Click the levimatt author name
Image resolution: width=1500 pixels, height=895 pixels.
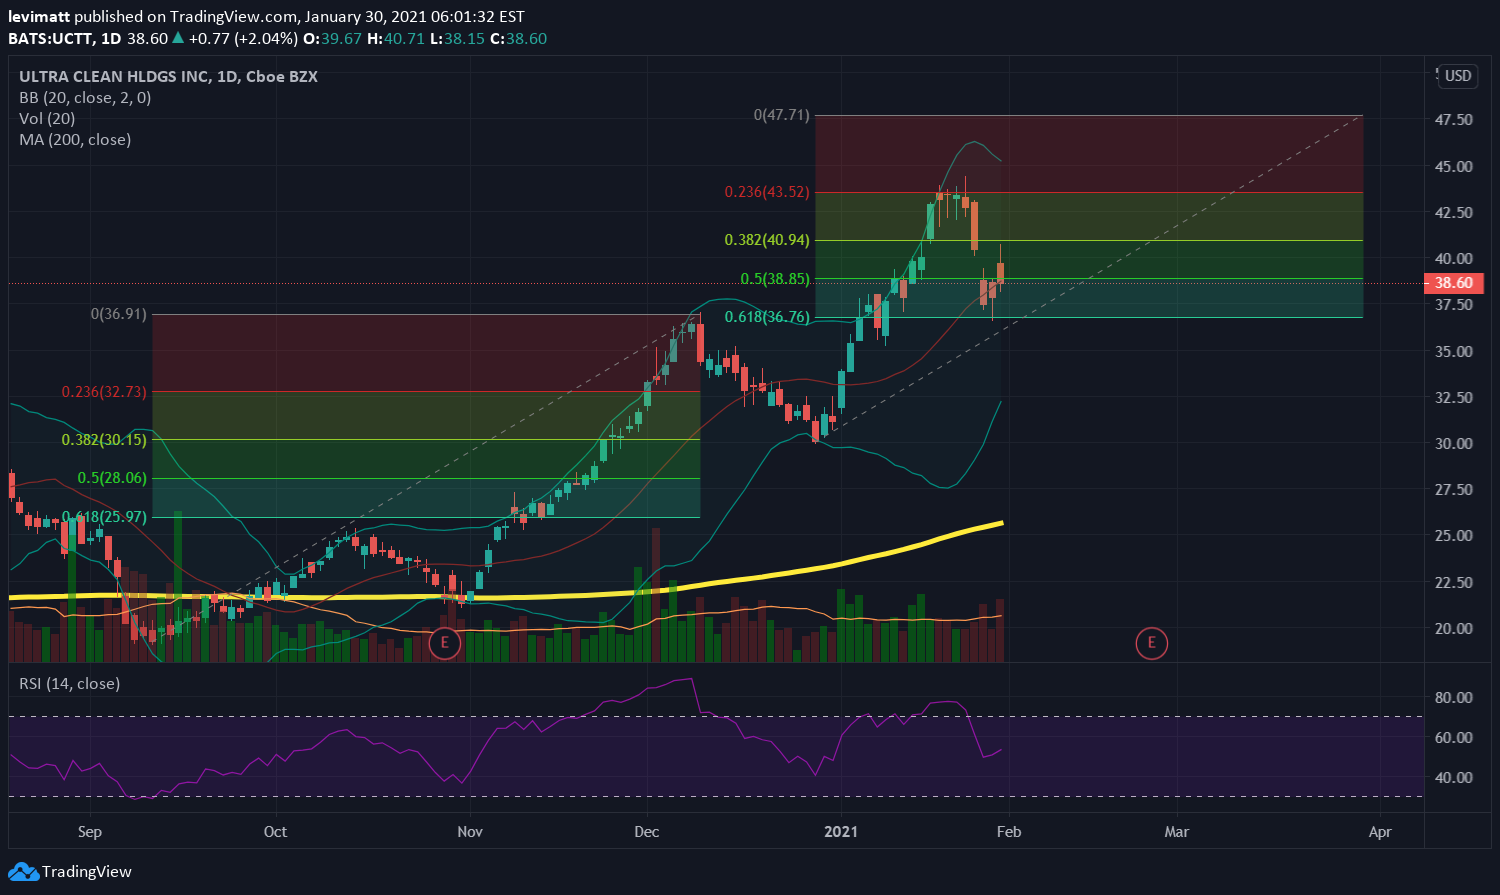coord(39,17)
